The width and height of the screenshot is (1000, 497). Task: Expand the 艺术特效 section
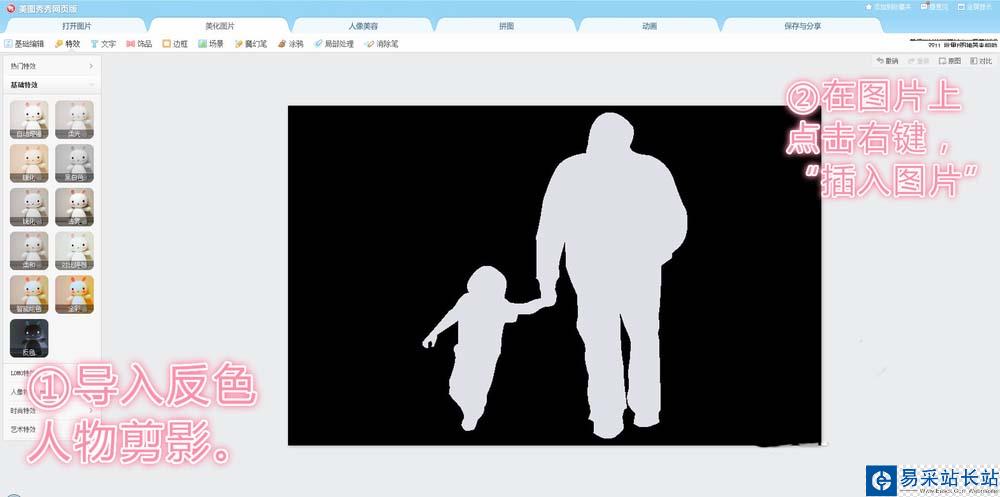tap(51, 429)
